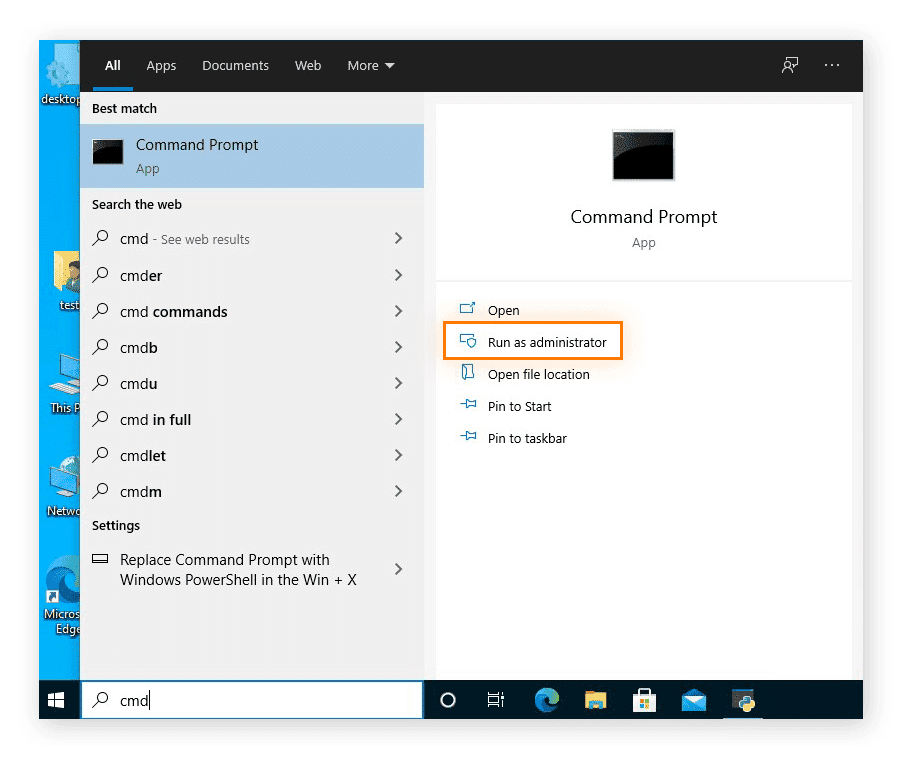Expand arrow for Replace Command Prompt setting
Screen dimensions: 902x757
(x=398, y=569)
